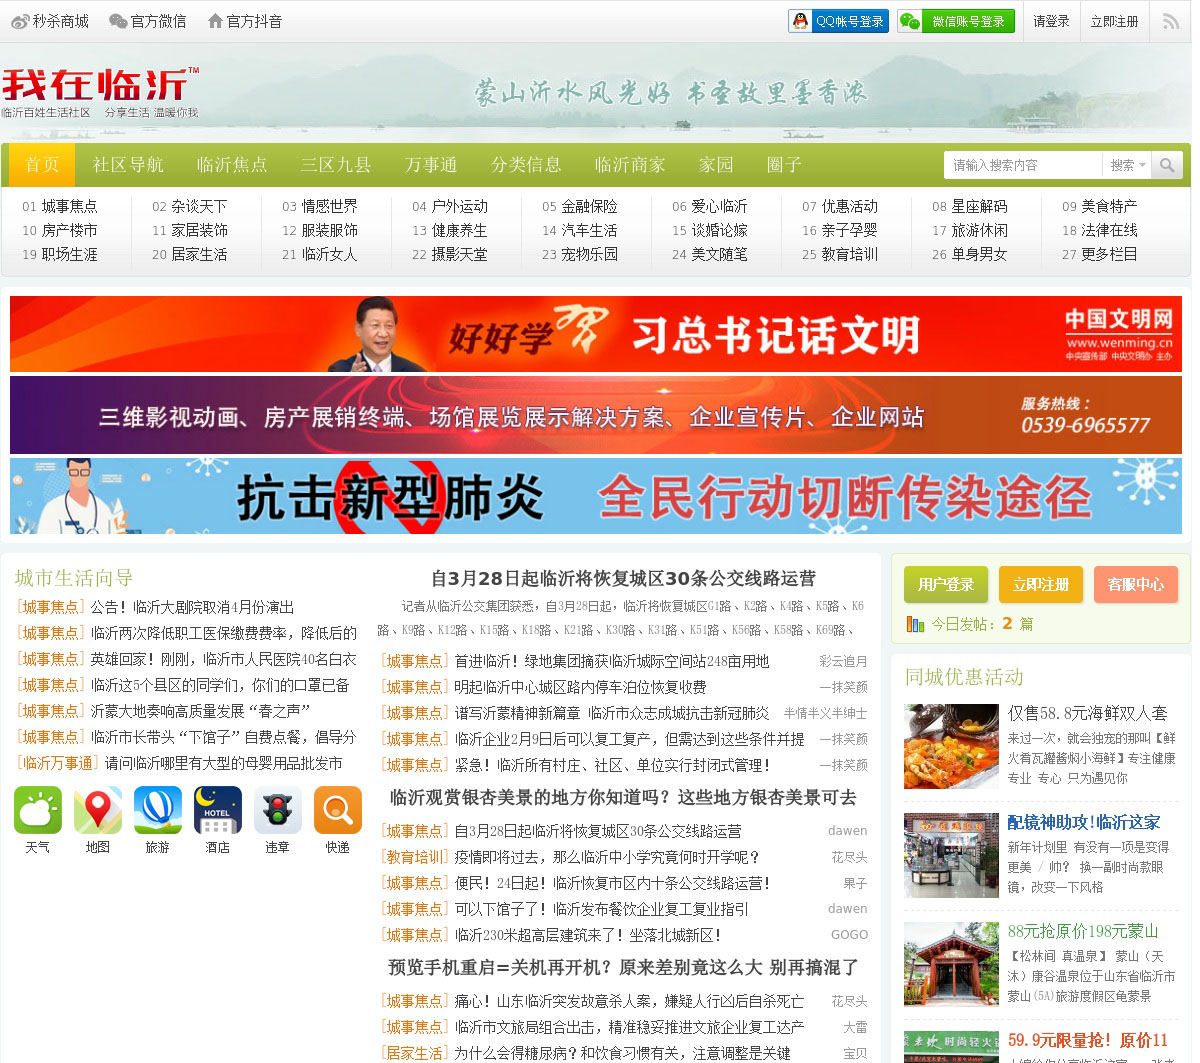Click the 客服中心 button
This screenshot has height=1063, width=1200.
(1136, 584)
